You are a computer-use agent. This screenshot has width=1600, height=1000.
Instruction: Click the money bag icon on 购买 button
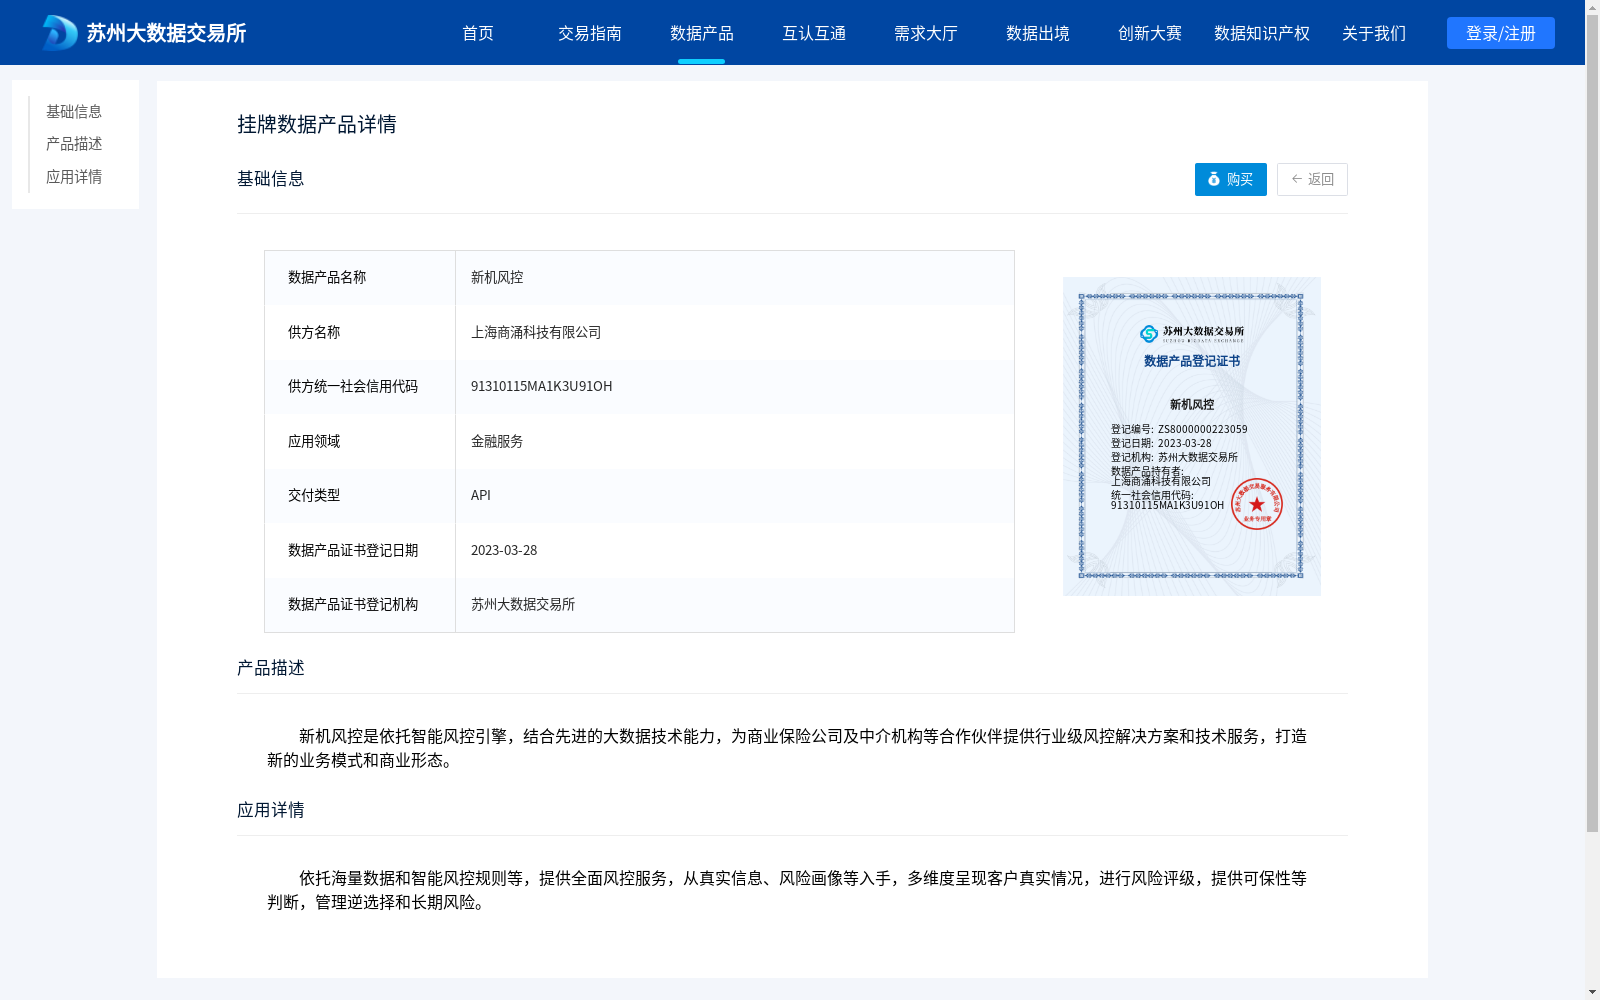[1213, 180]
